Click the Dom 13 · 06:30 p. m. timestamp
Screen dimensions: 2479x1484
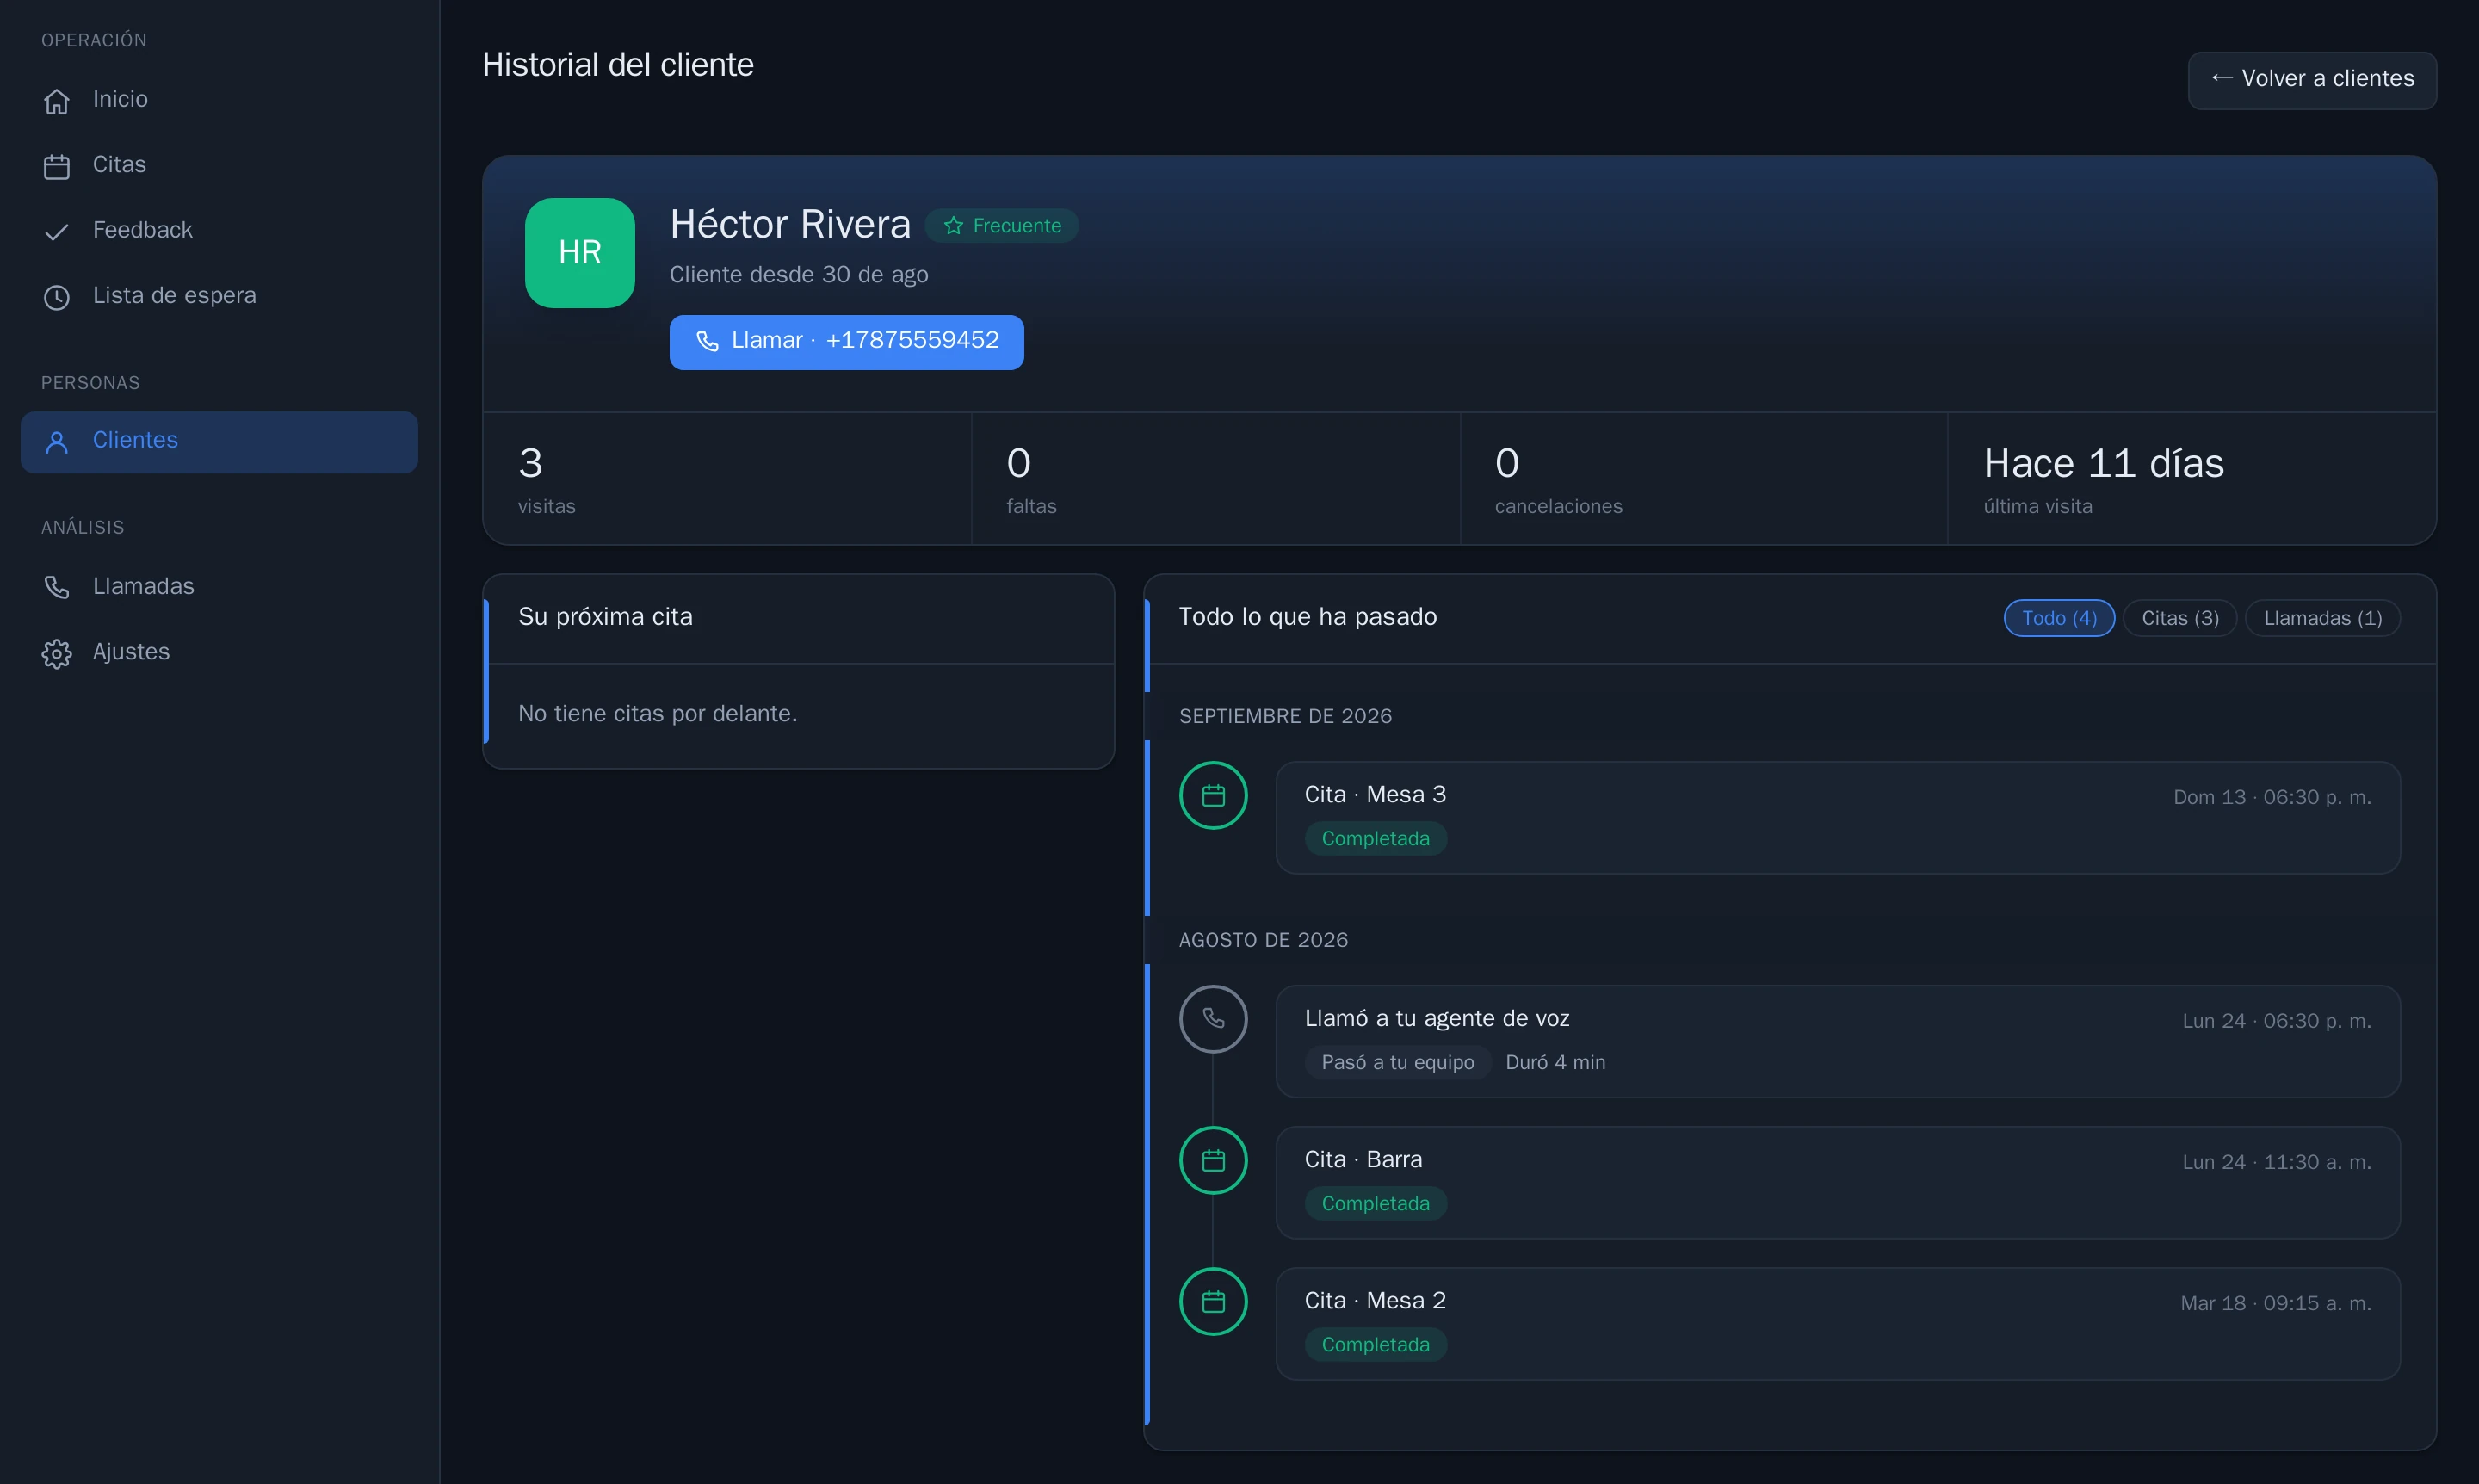click(2271, 798)
